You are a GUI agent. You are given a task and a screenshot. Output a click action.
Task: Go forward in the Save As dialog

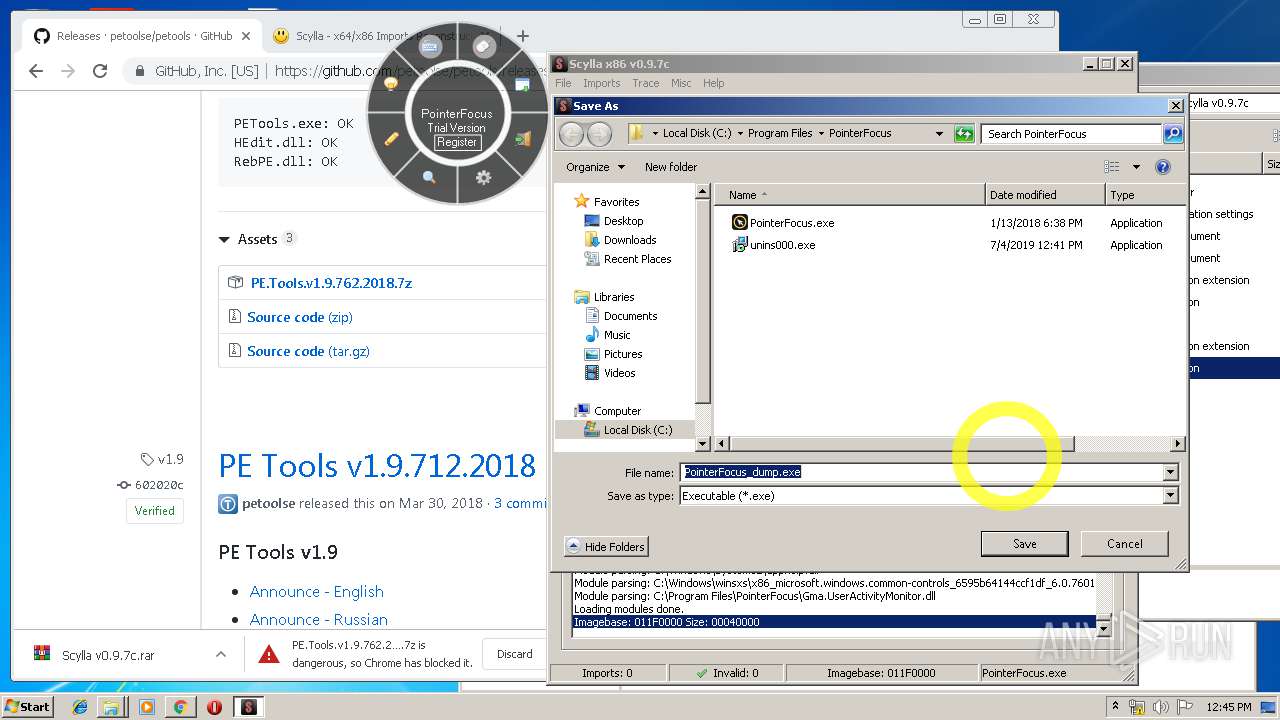pyautogui.click(x=599, y=133)
